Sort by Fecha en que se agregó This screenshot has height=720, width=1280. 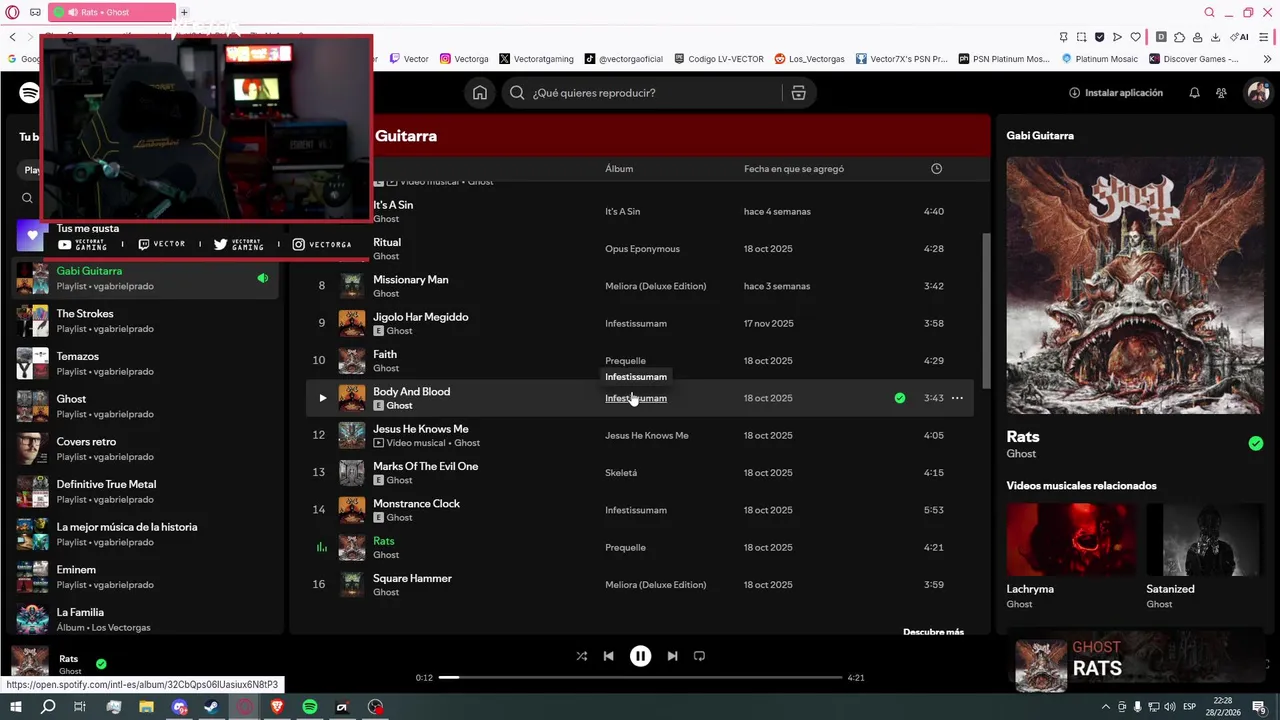point(794,169)
